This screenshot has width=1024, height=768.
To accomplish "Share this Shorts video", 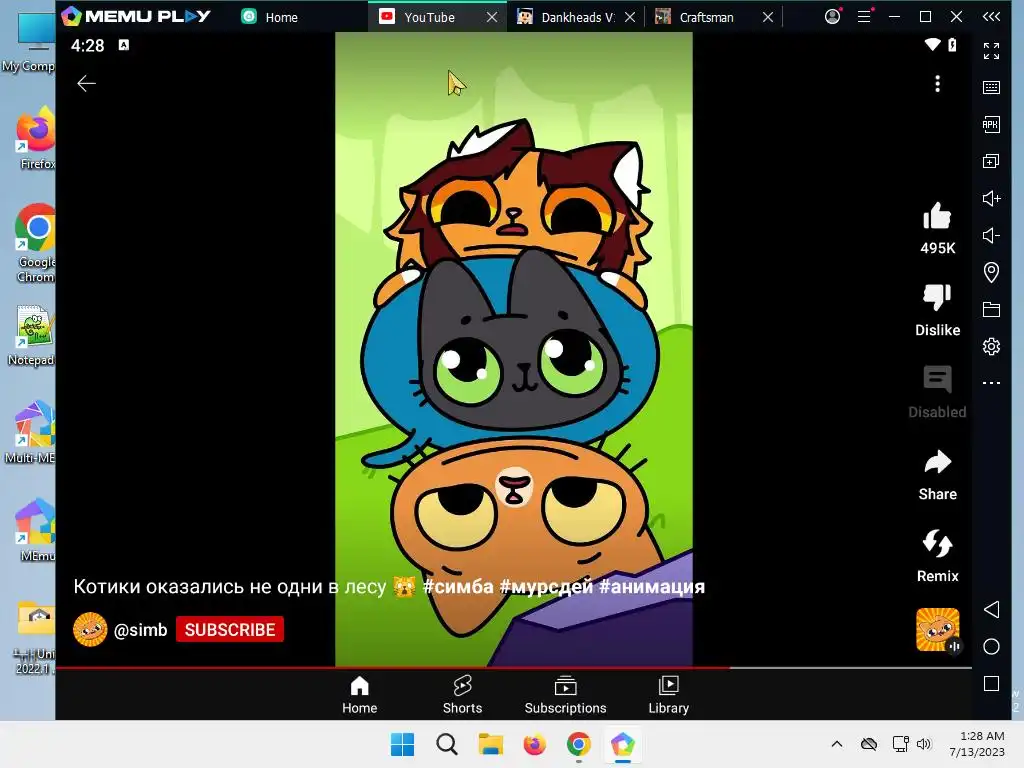I will click(937, 462).
